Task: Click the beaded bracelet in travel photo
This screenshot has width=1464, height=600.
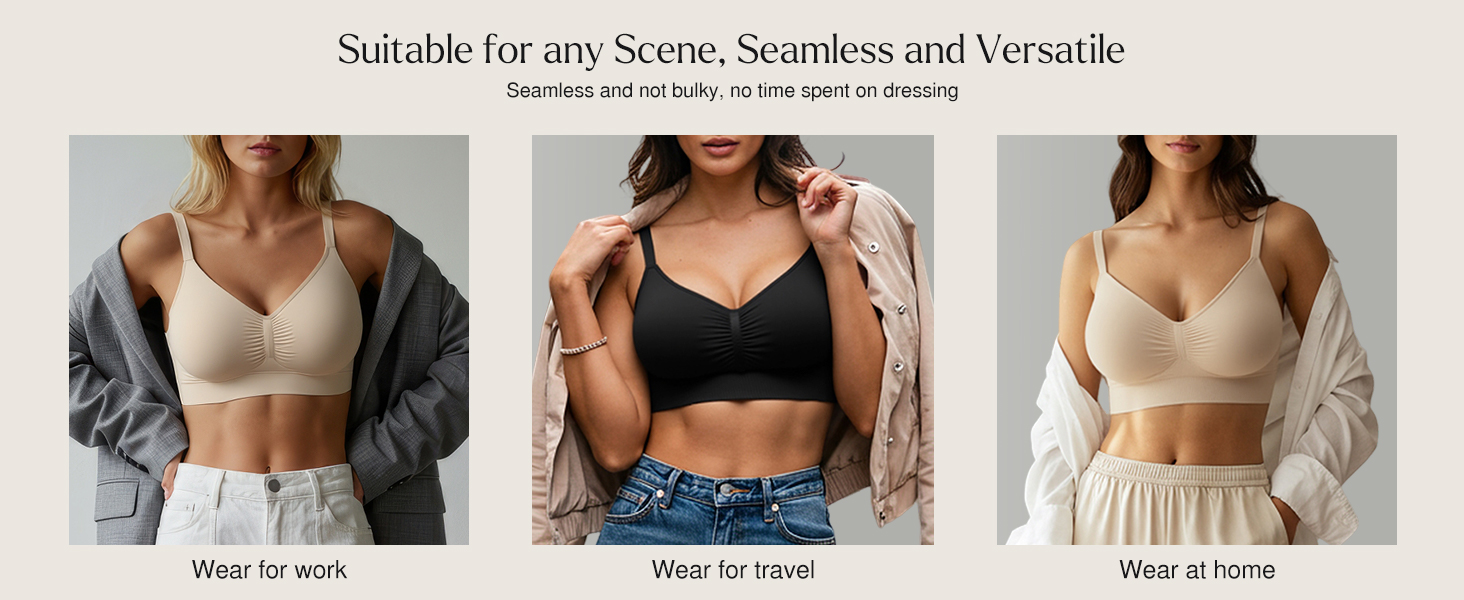Action: coord(583,346)
